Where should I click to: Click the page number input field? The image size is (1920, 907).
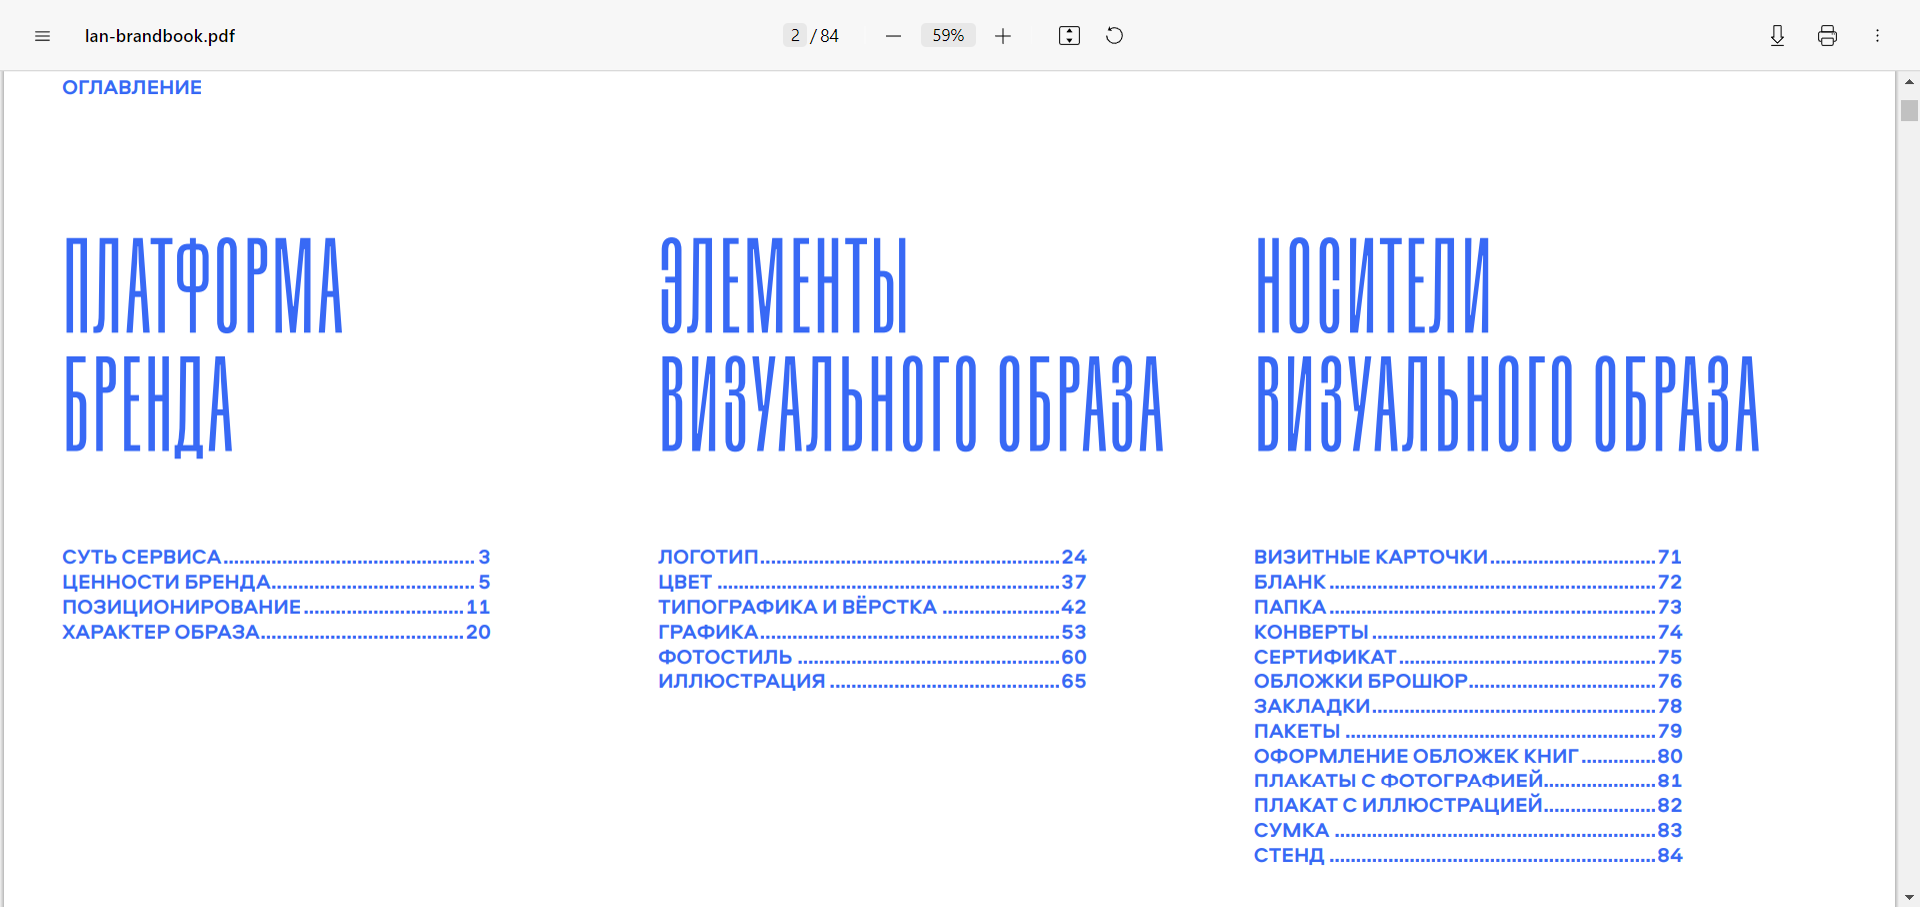click(x=795, y=36)
